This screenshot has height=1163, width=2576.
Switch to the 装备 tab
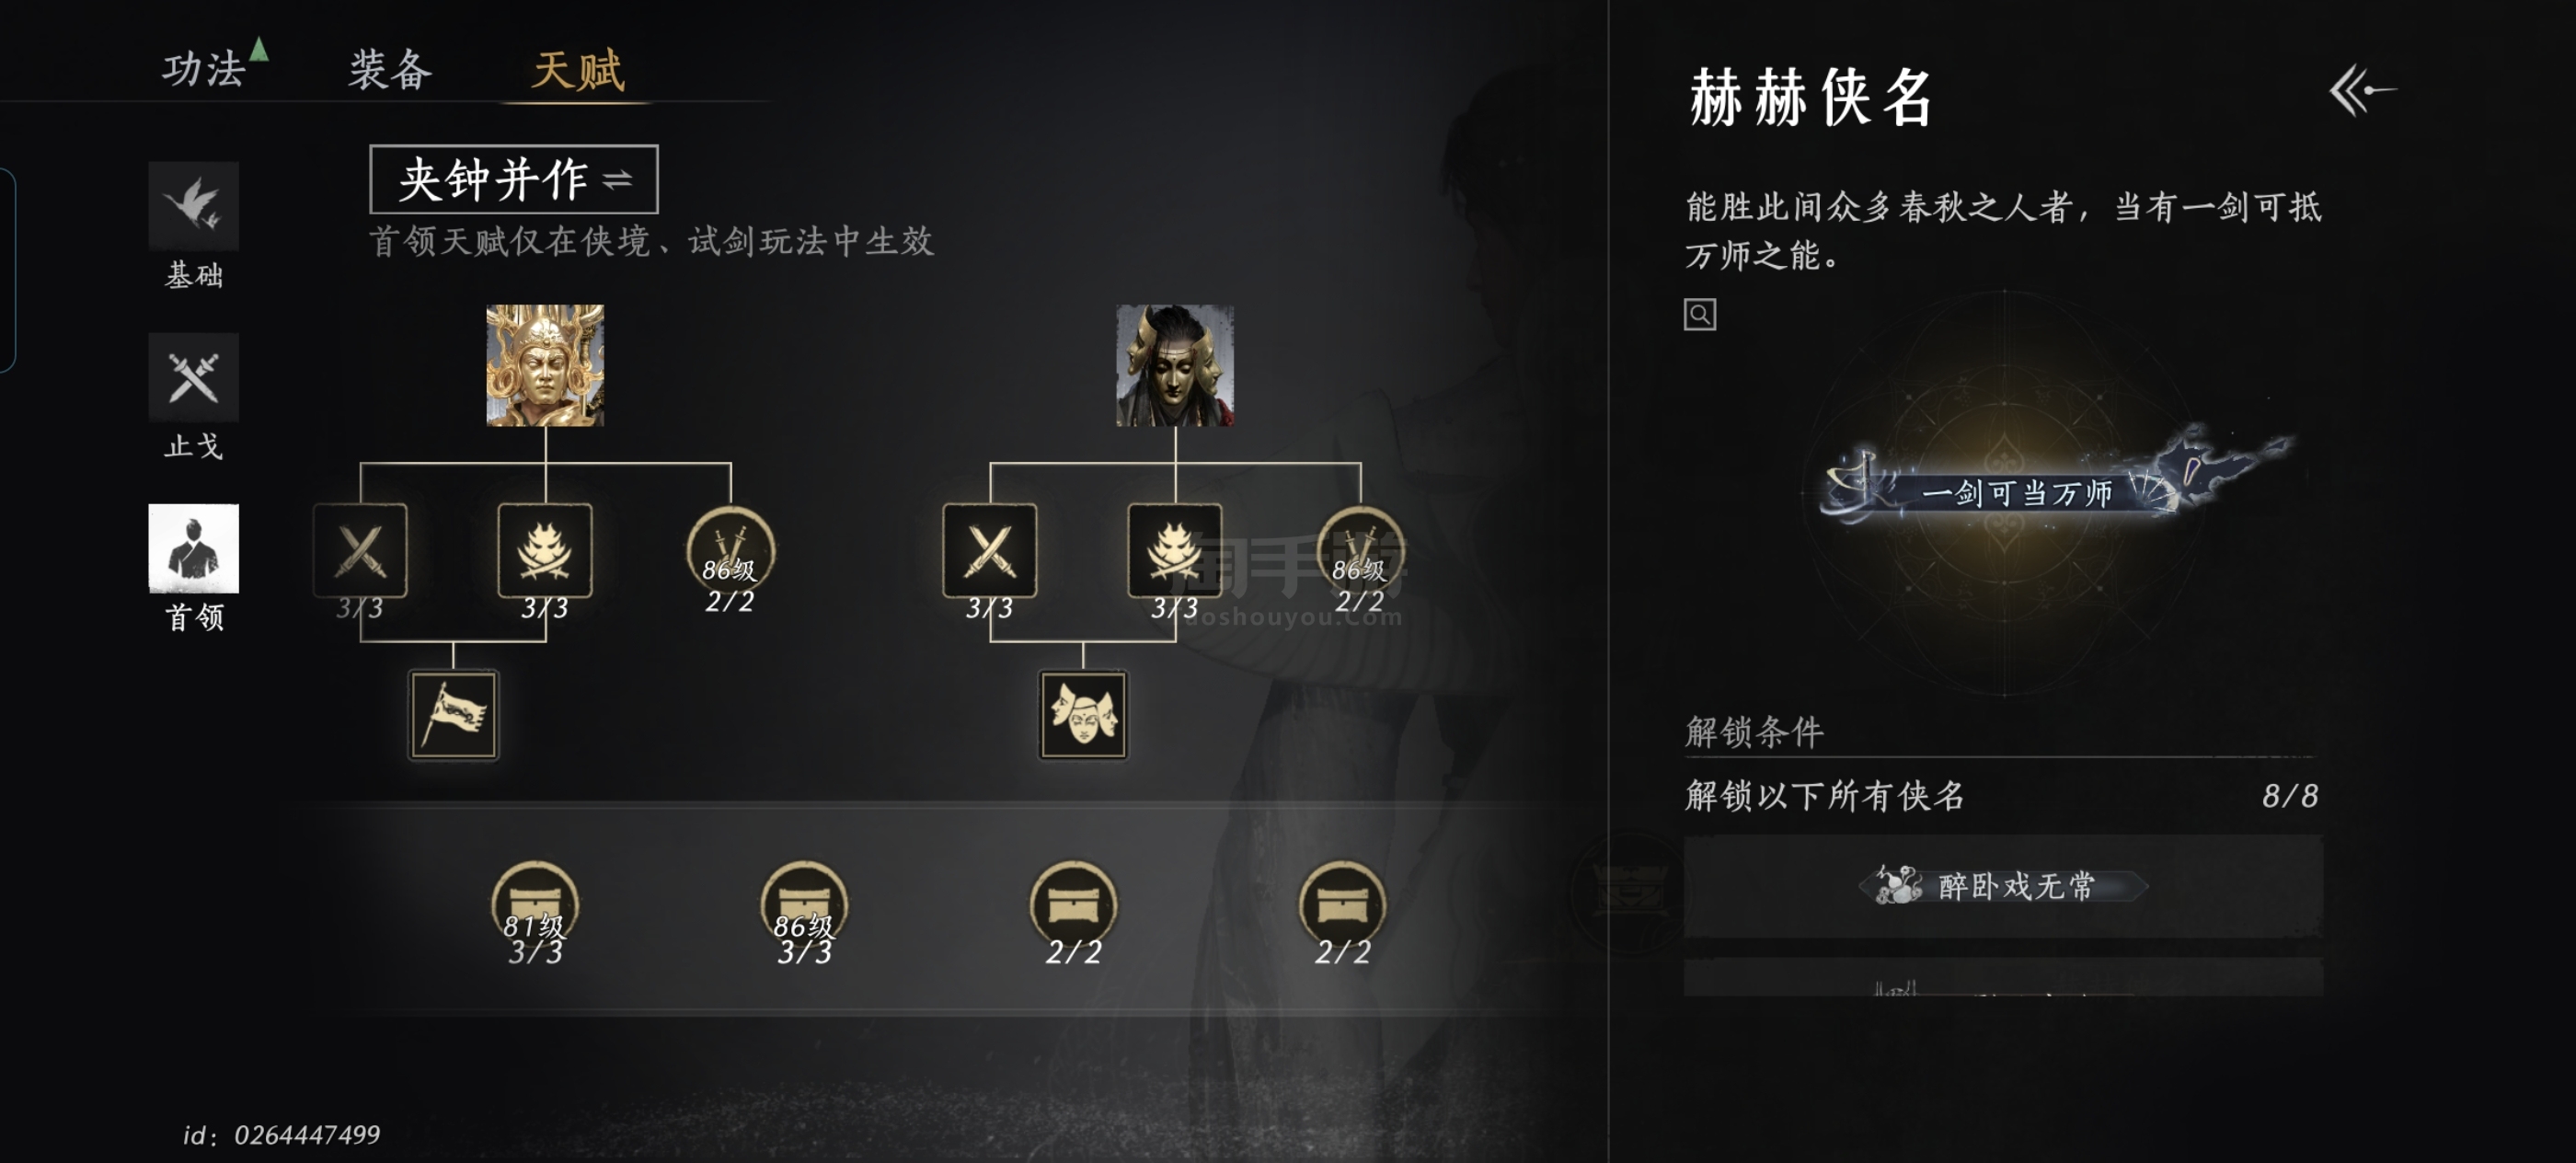(x=390, y=69)
